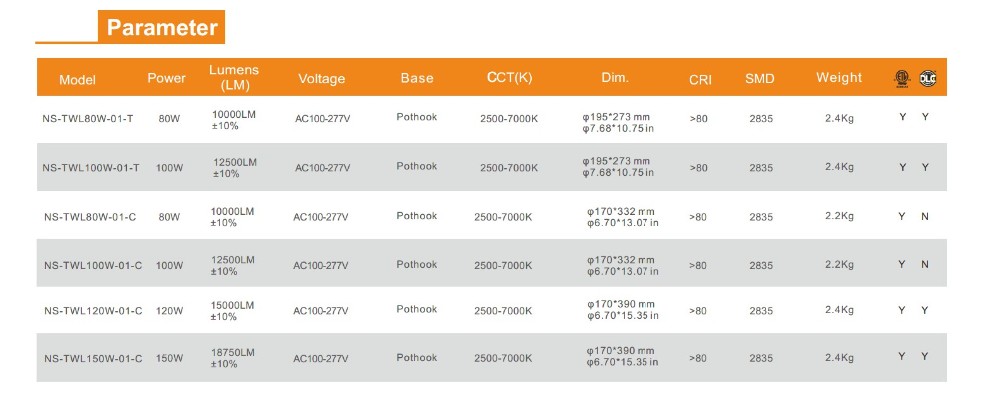Image resolution: width=1000 pixels, height=395 pixels.
Task: Click the 18750LM lumens value
Action: click(x=232, y=352)
